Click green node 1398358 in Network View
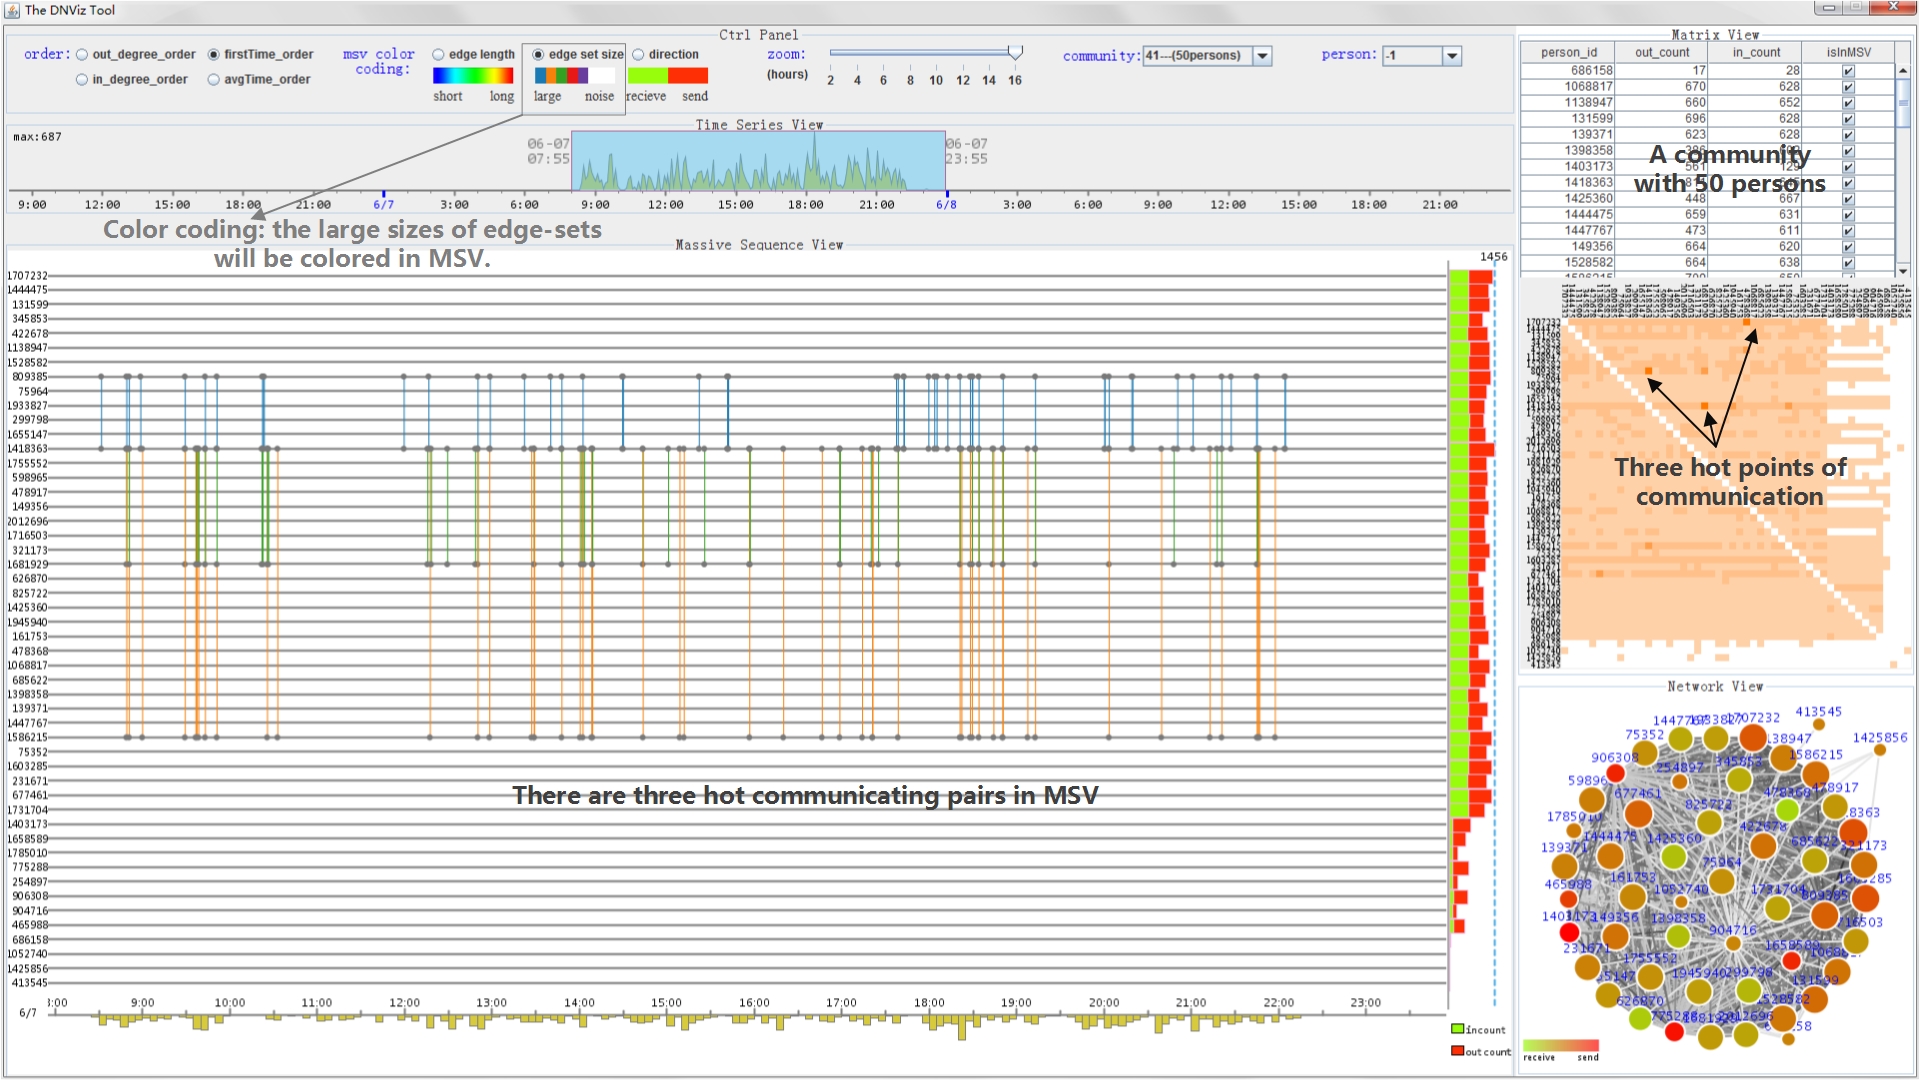 click(1678, 936)
